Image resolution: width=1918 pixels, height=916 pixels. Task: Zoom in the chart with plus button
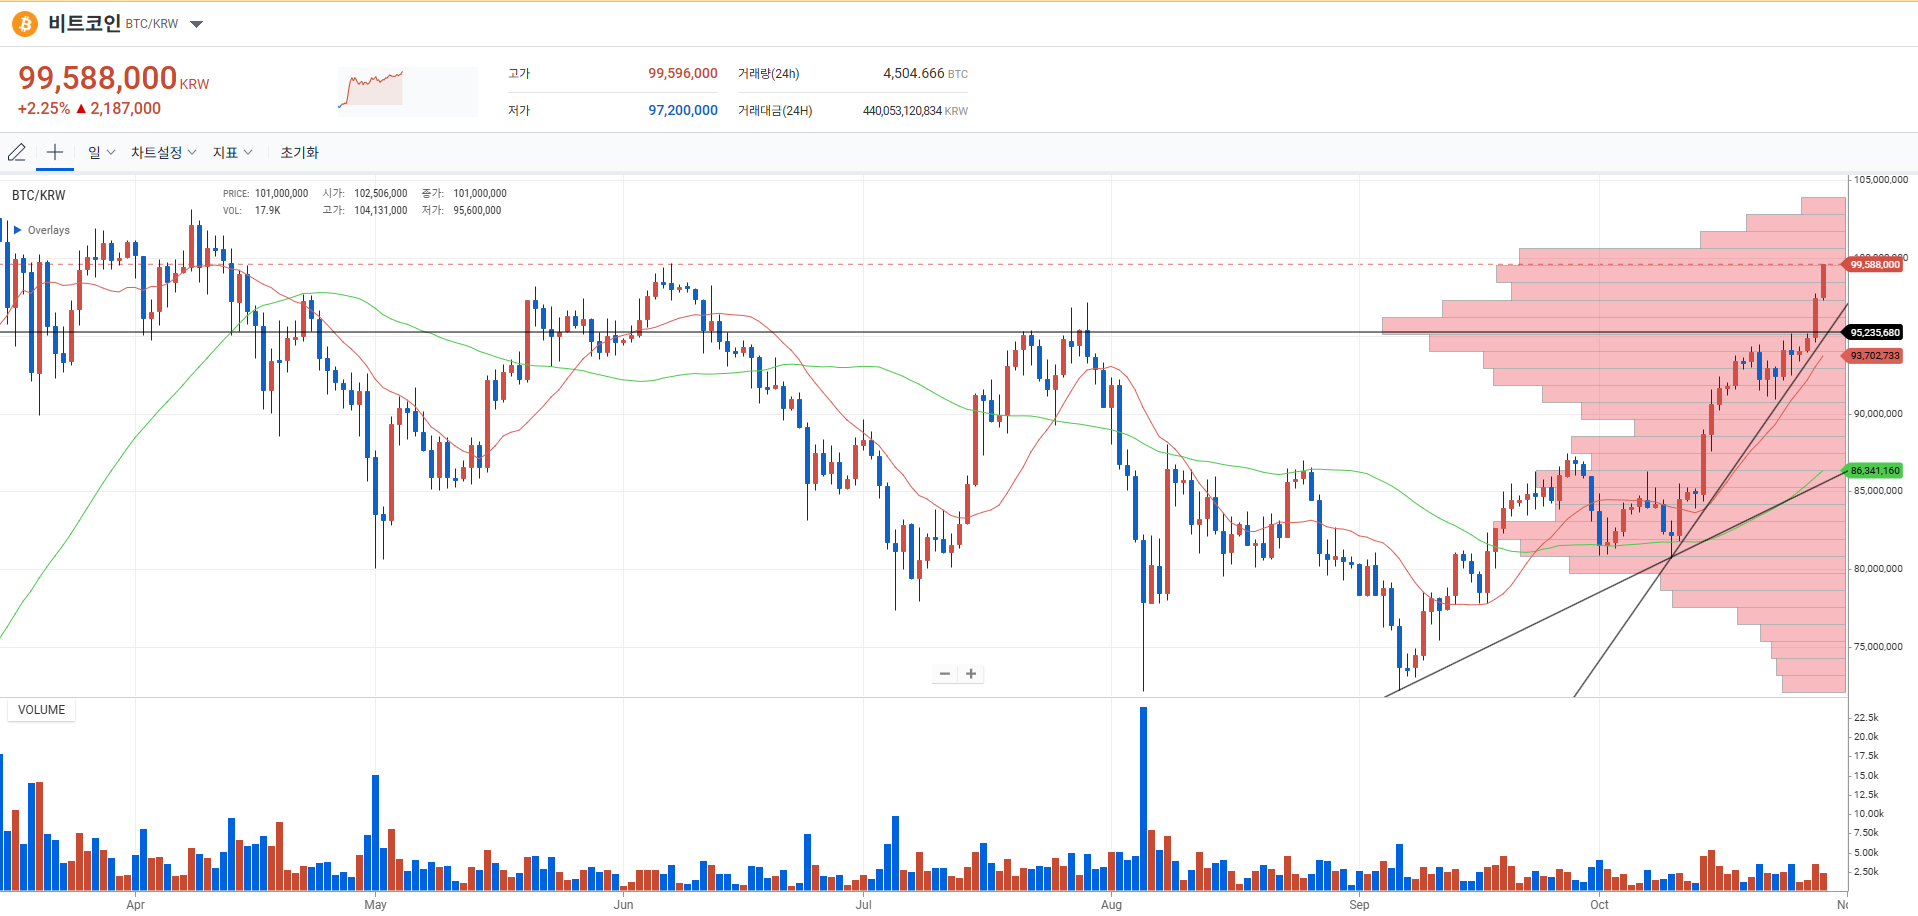point(971,674)
